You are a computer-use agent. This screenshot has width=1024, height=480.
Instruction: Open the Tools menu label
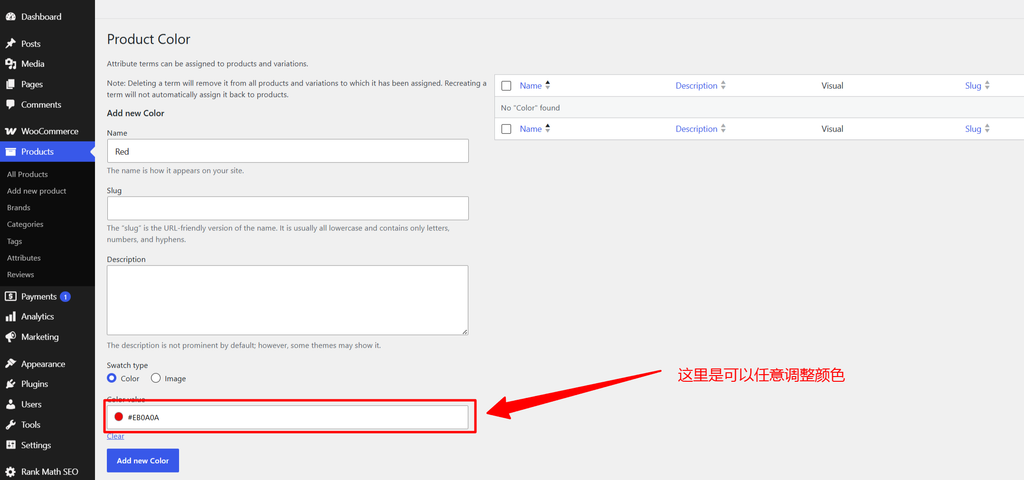tap(31, 424)
